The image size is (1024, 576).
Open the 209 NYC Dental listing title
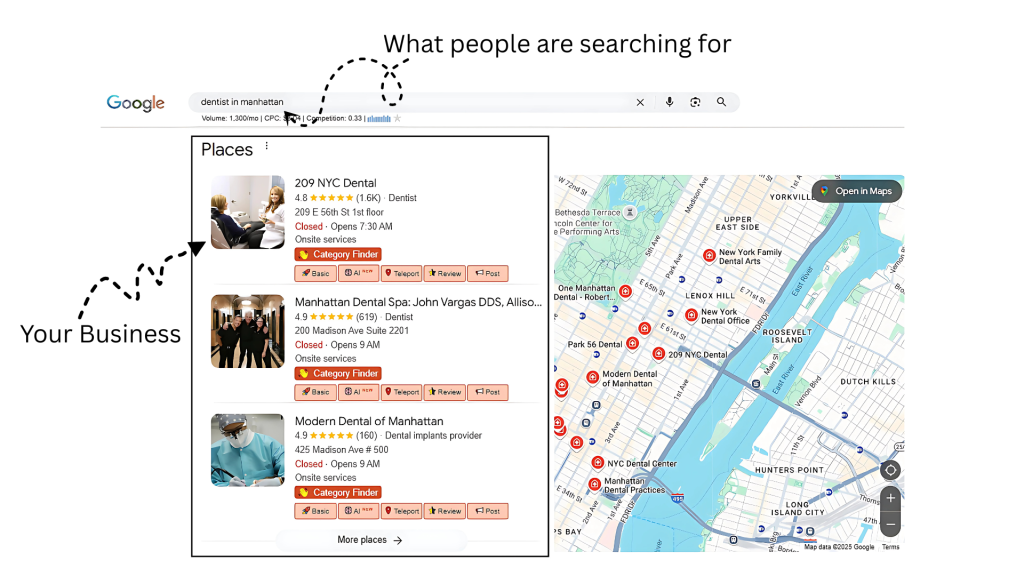point(335,183)
